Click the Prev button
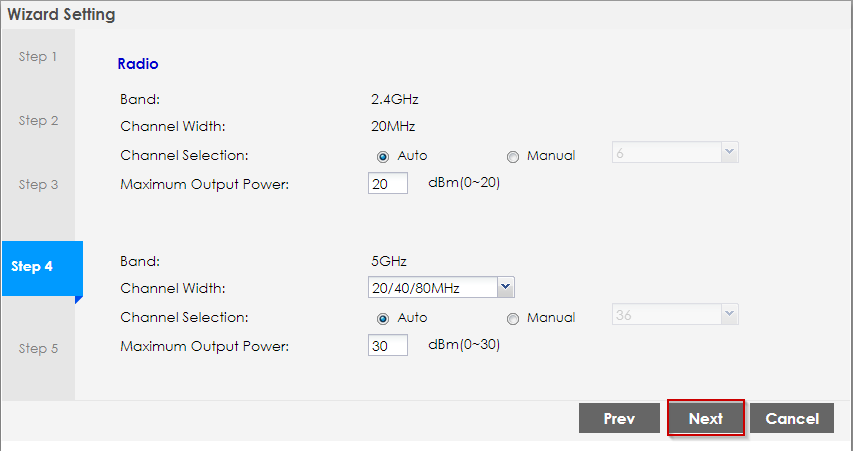 [x=619, y=419]
